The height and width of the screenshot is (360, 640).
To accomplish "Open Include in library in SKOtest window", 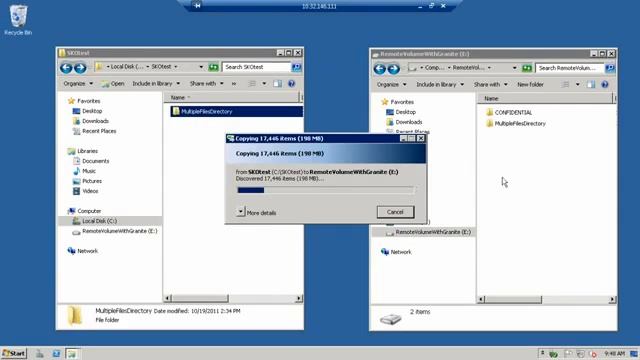I will tap(156, 84).
